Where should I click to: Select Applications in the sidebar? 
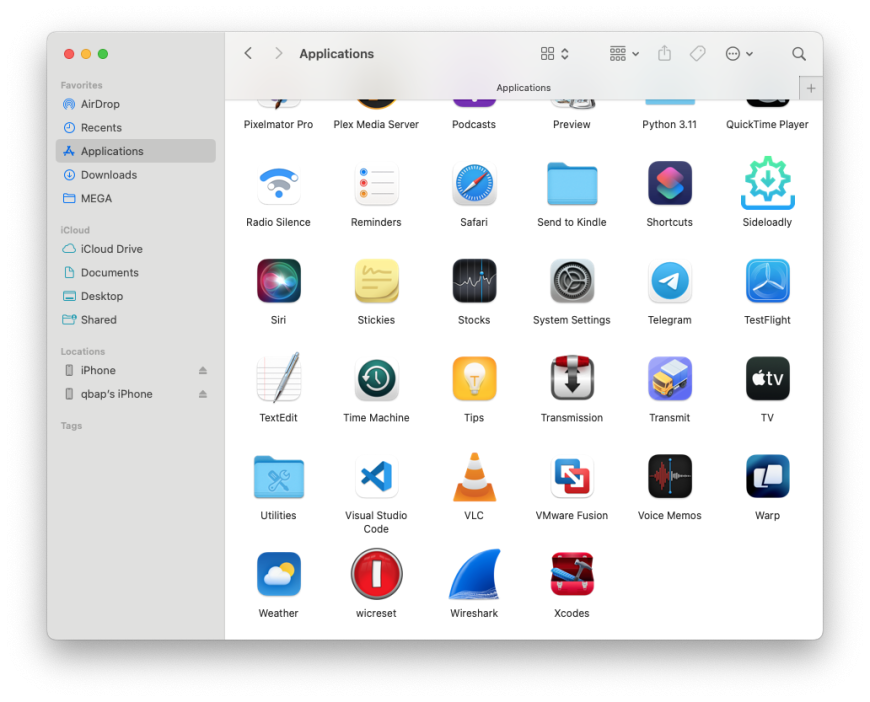(x=136, y=151)
